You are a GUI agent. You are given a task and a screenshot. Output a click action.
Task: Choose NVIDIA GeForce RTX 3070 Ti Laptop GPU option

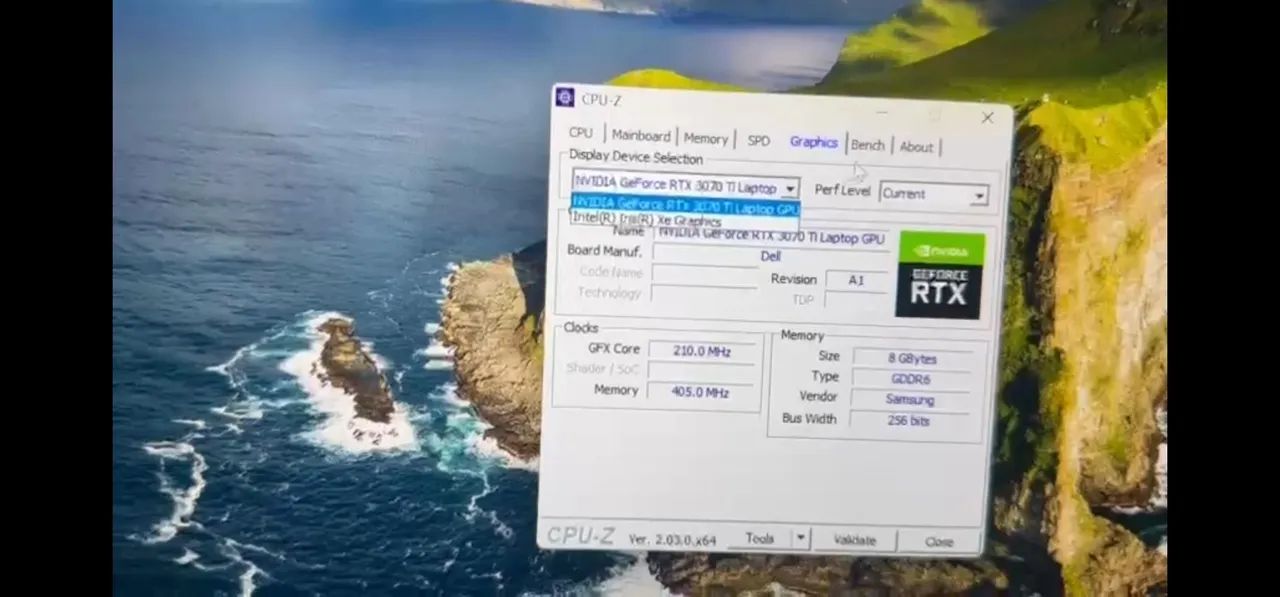pos(685,205)
